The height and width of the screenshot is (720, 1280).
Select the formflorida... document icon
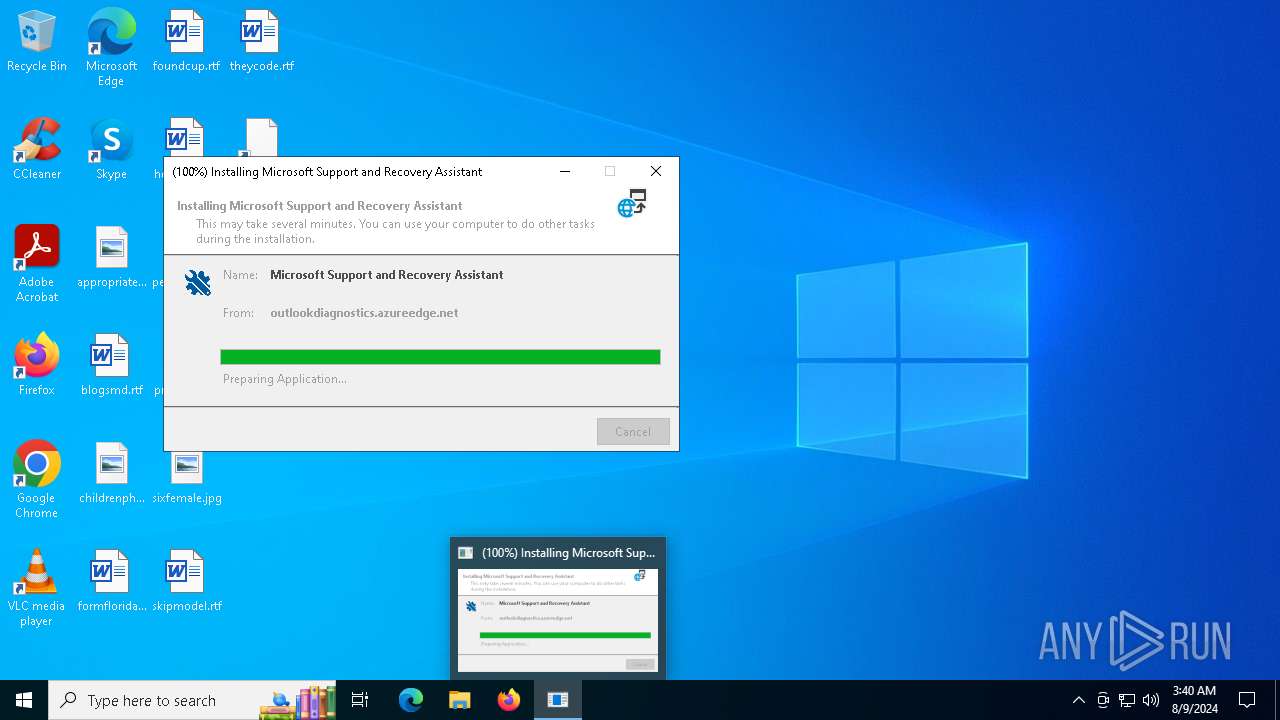(112, 581)
